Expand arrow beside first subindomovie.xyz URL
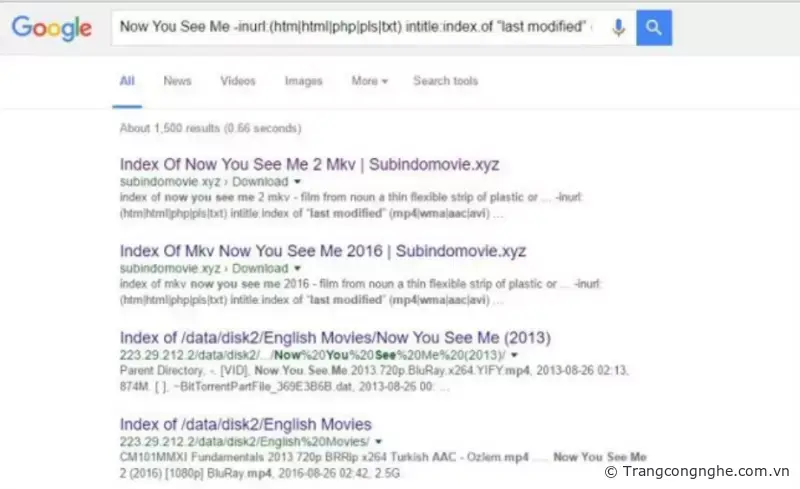This screenshot has width=800, height=489. (x=297, y=183)
